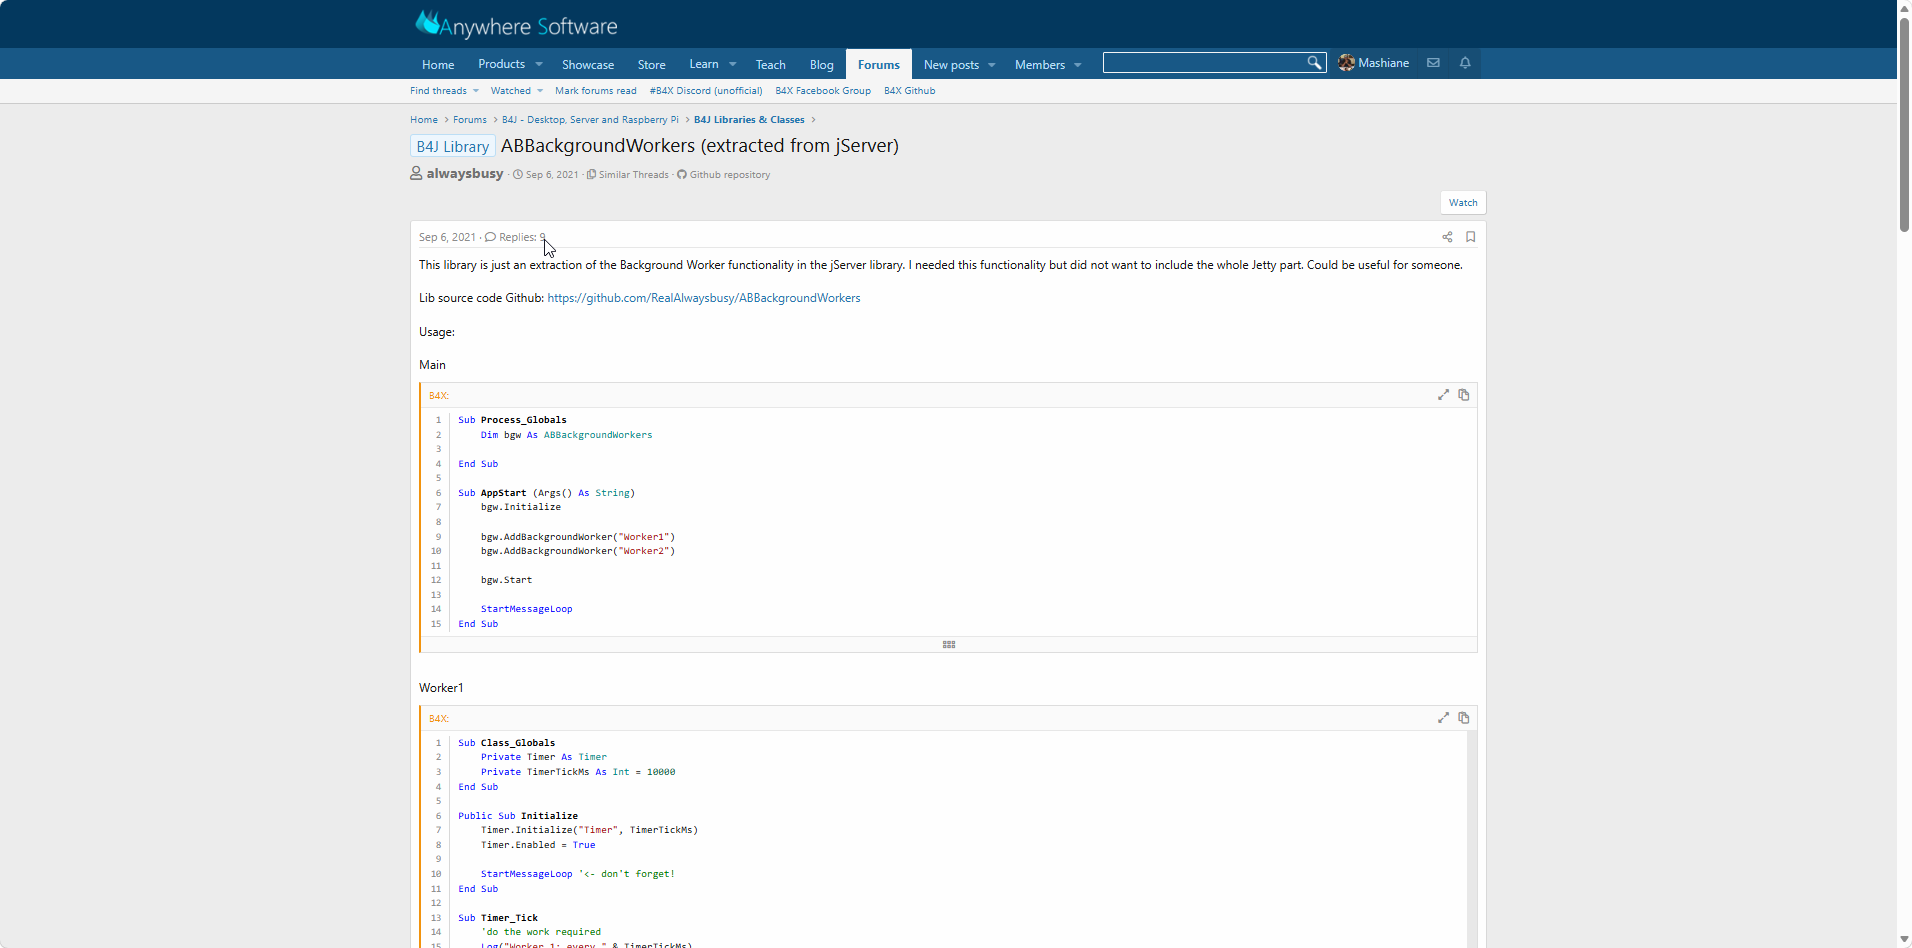Viewport: 1912px width, 948px height.
Task: Open the B4X Facebook Group link
Action: point(823,91)
